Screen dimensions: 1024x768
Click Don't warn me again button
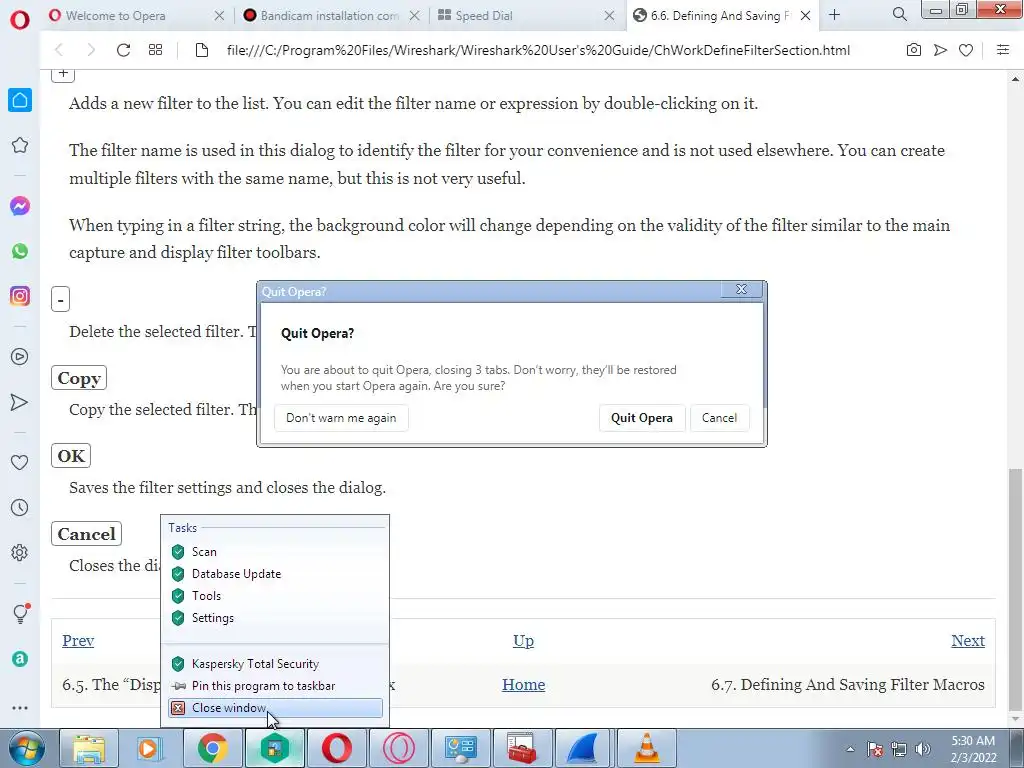point(341,418)
